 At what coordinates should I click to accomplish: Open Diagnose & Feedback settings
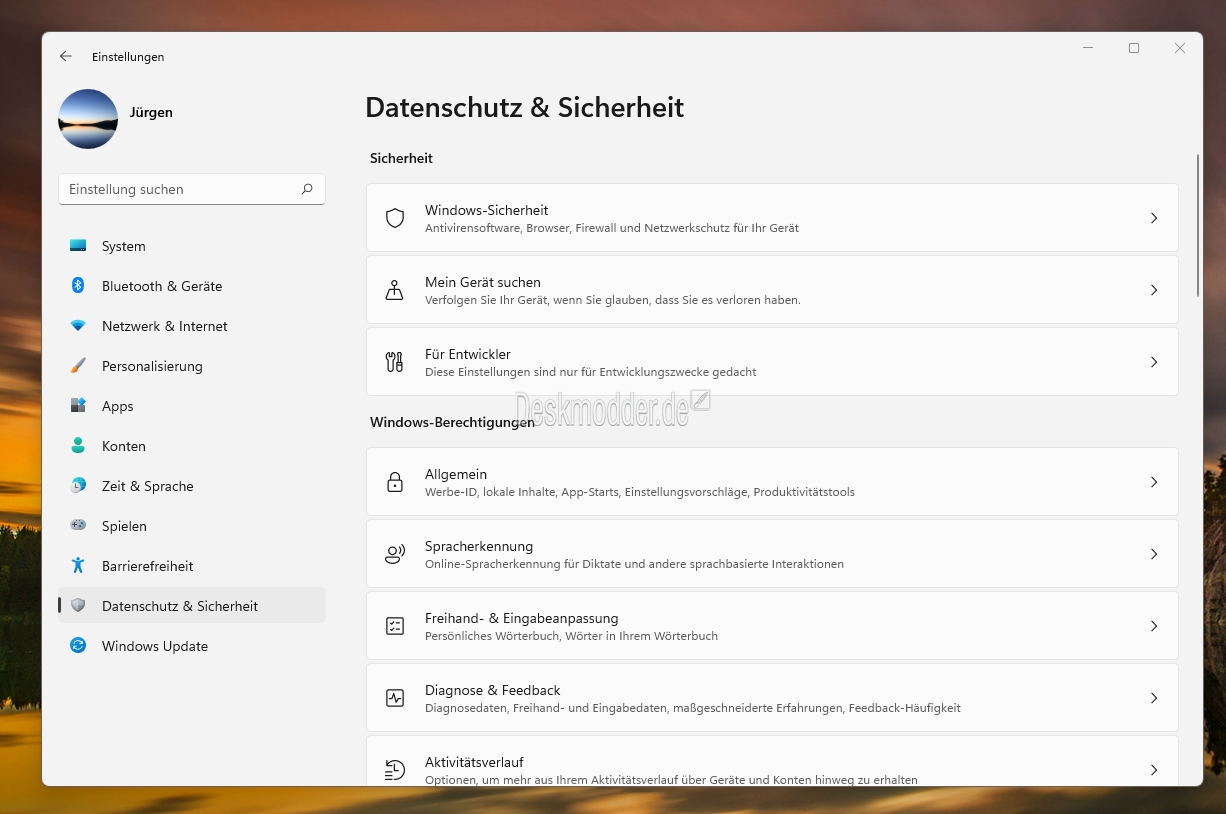[x=772, y=698]
